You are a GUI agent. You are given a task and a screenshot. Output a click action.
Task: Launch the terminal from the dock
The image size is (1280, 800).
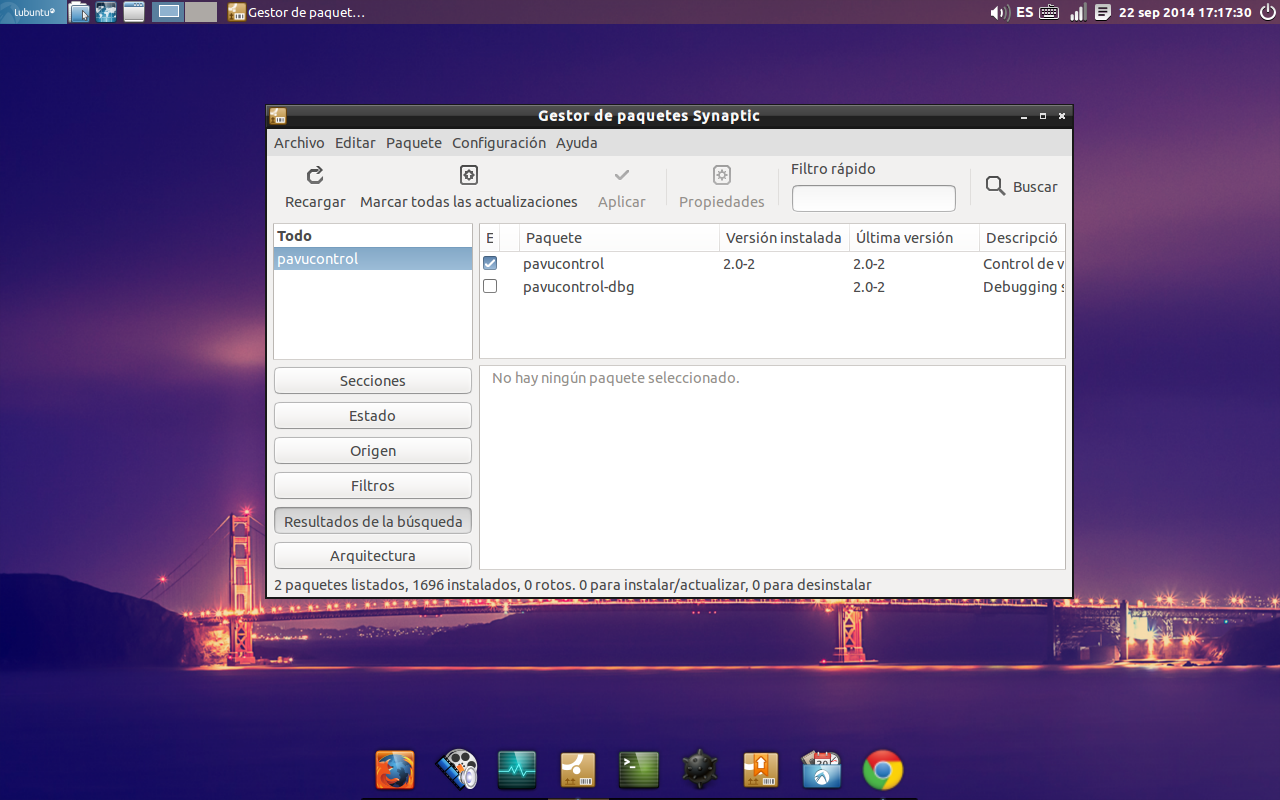(638, 769)
